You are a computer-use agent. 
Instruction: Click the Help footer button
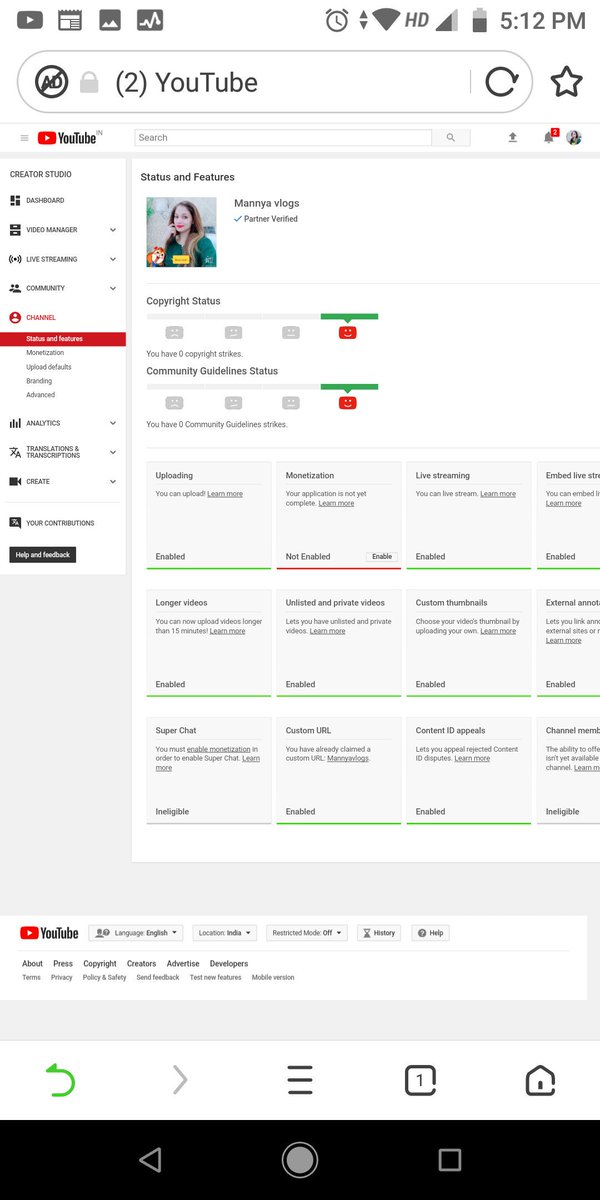coord(431,933)
